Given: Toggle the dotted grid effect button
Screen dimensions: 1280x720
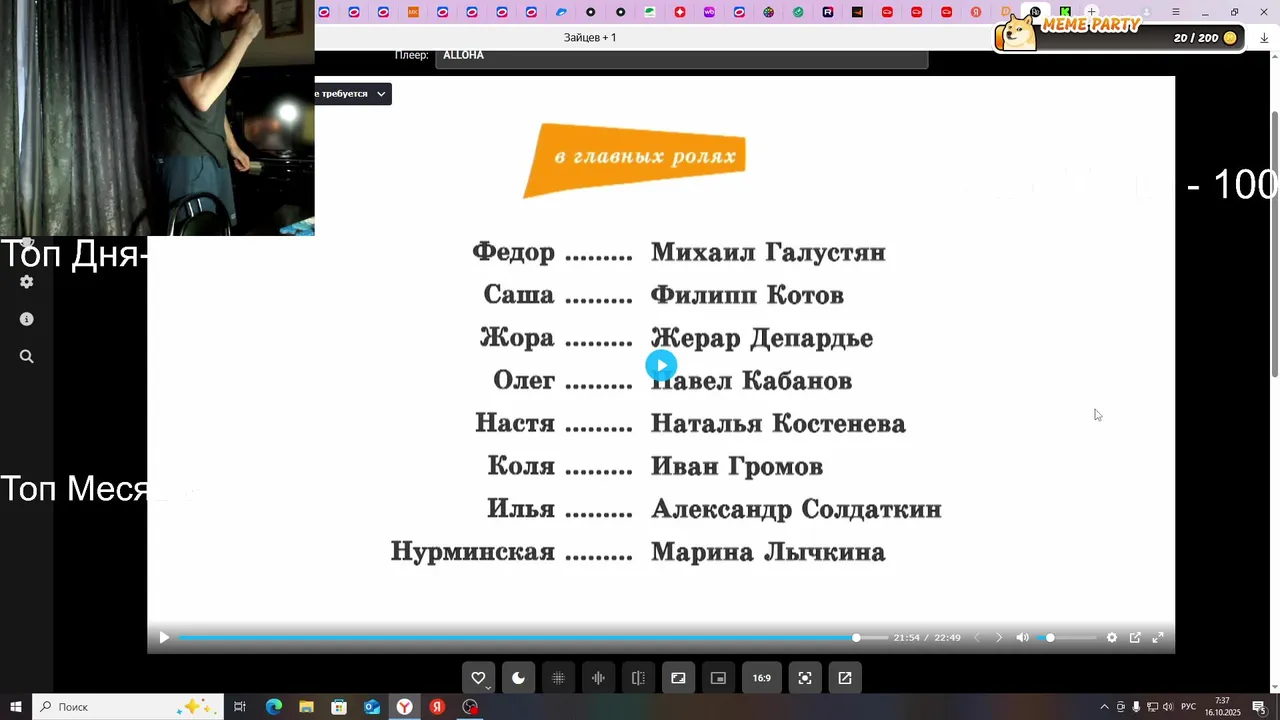Looking at the screenshot, I should click(558, 678).
